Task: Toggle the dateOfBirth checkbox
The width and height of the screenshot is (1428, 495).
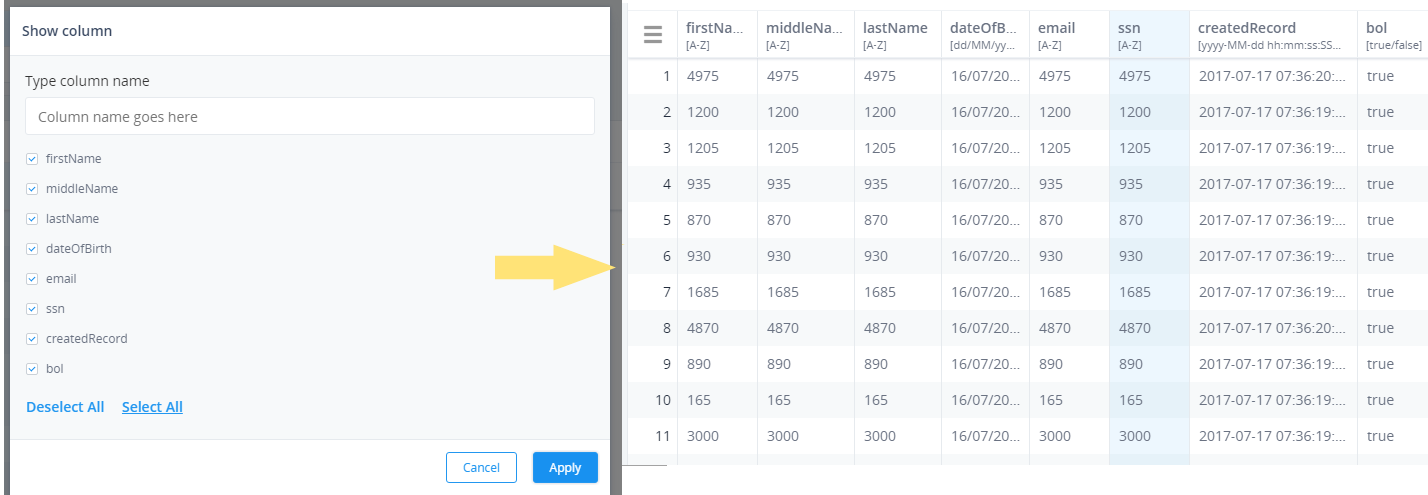Action: [x=32, y=248]
